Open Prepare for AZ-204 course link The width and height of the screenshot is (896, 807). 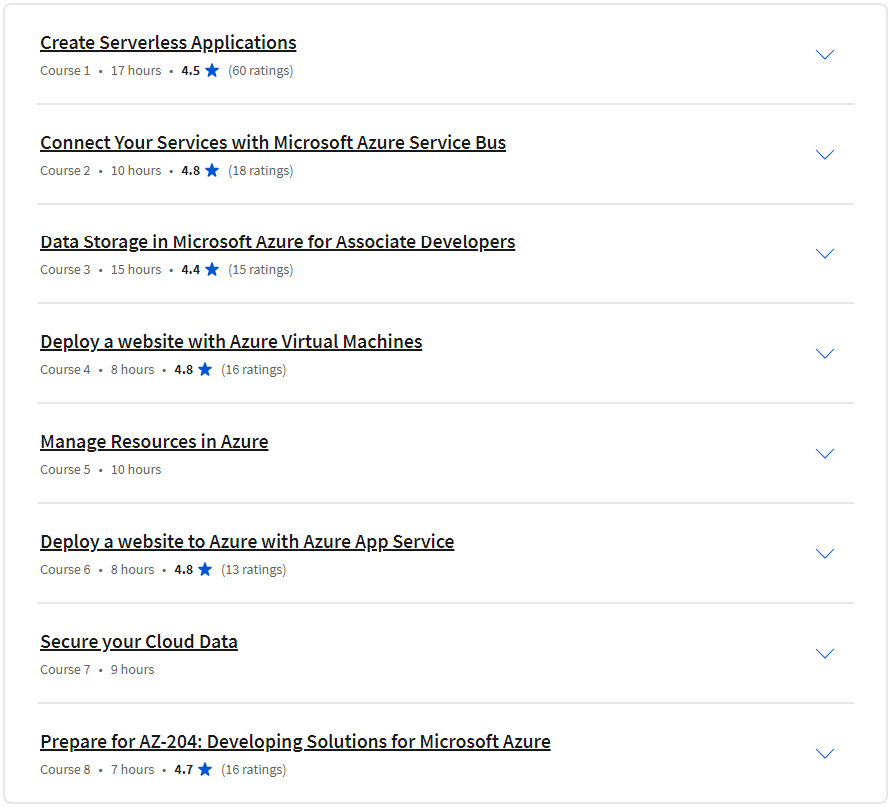click(x=295, y=741)
